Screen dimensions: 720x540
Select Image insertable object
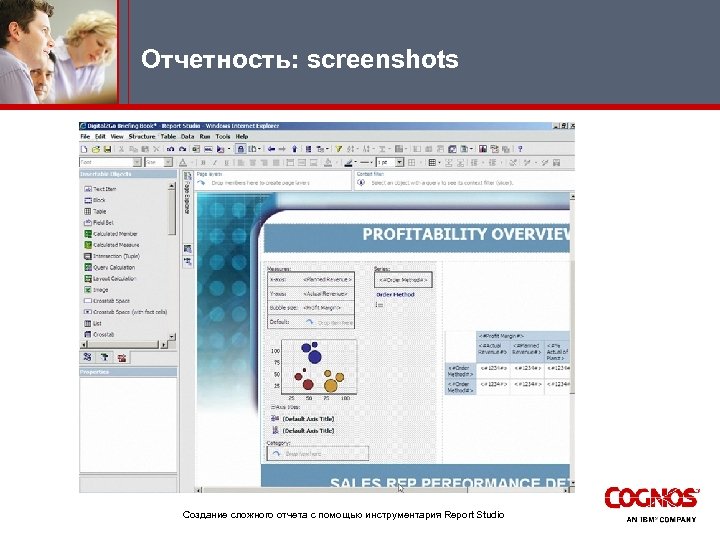(96, 290)
